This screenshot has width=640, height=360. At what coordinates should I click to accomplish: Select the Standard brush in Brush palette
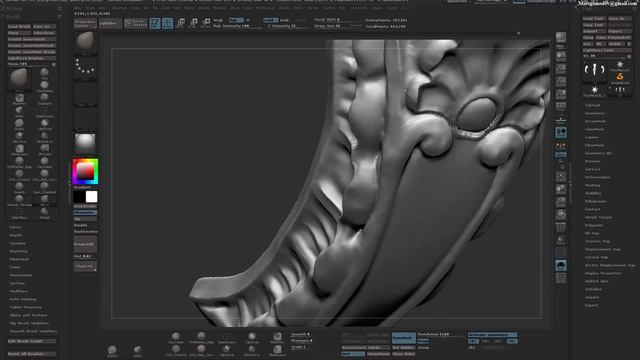(44, 99)
